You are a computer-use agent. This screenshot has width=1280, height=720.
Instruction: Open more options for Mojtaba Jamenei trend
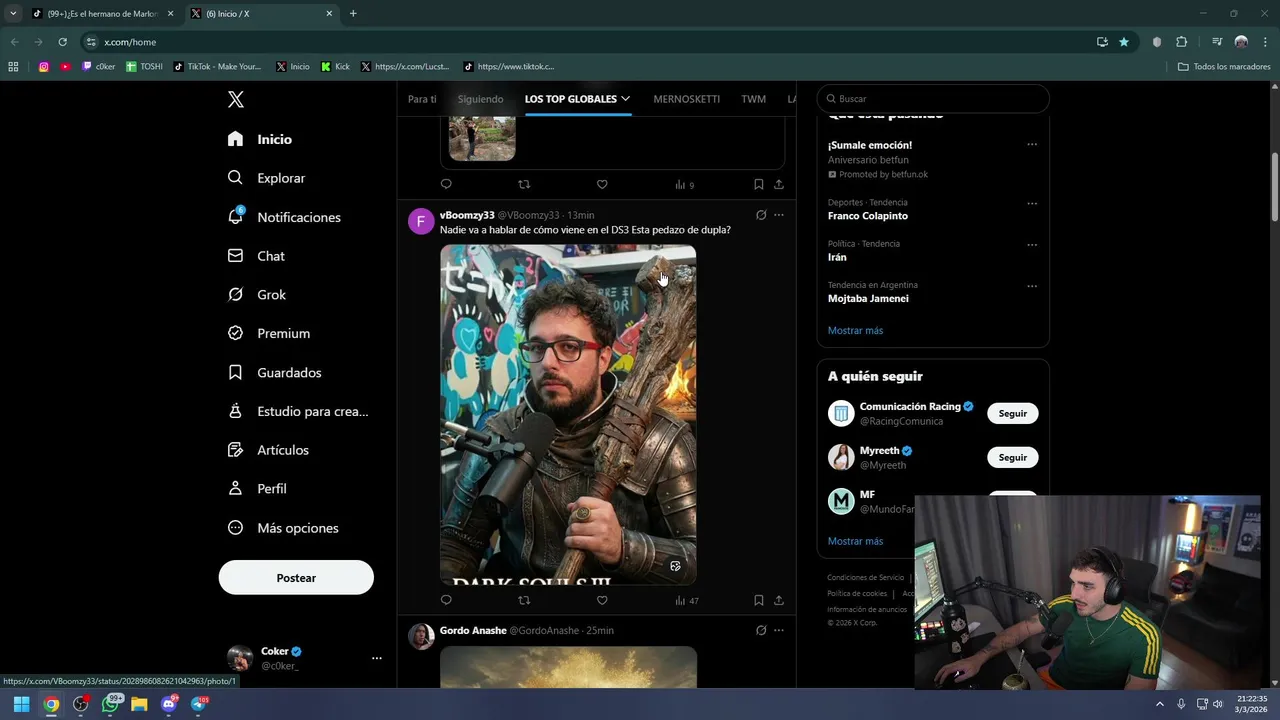1032,286
